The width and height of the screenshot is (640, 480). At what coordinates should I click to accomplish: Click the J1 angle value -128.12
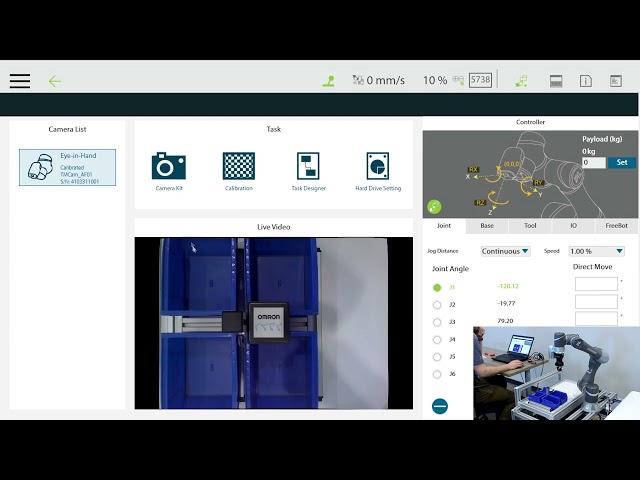(x=508, y=286)
